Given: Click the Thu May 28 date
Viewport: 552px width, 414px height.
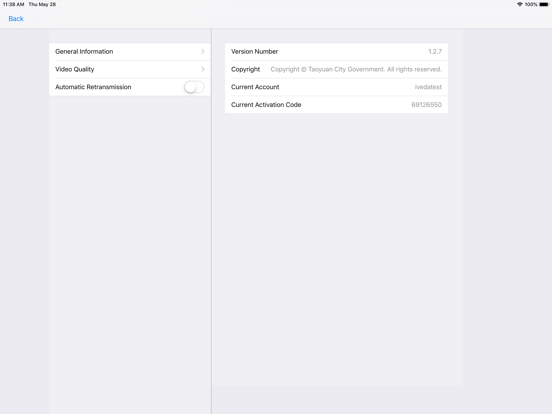Looking at the screenshot, I should [x=42, y=4].
